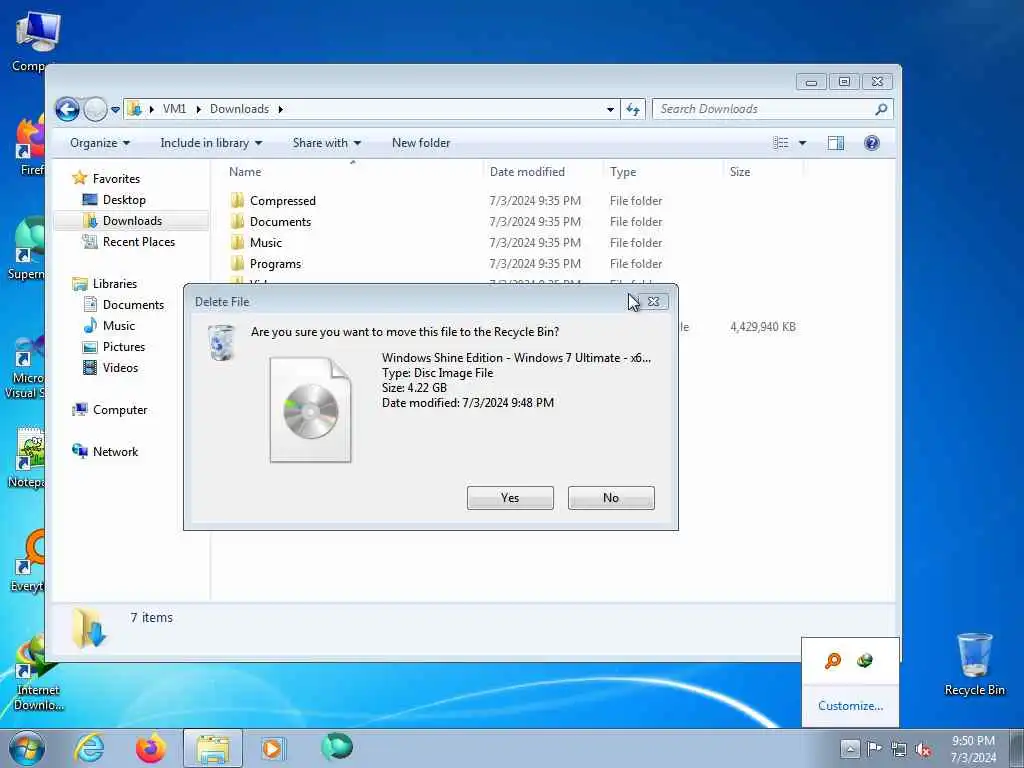Open Videos library
This screenshot has width=1024, height=768.
pyautogui.click(x=120, y=368)
